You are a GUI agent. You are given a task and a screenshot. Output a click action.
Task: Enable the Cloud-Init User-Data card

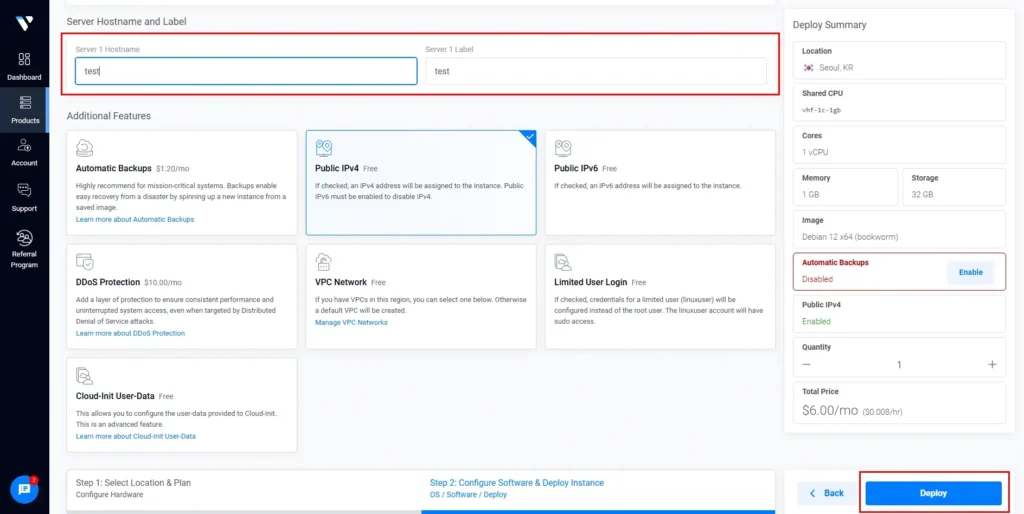[182, 405]
